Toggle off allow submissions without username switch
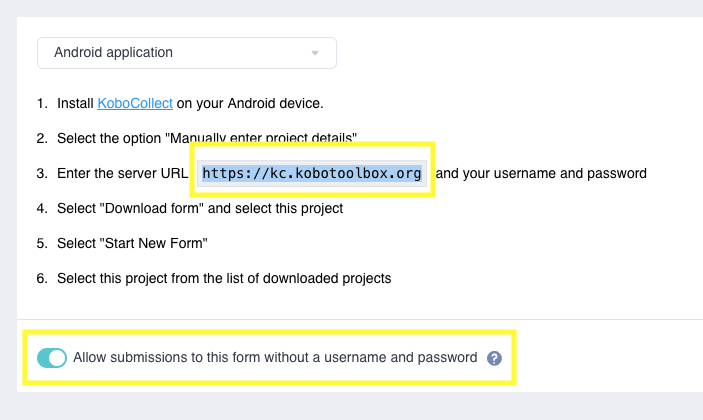The image size is (703, 420). [52, 358]
